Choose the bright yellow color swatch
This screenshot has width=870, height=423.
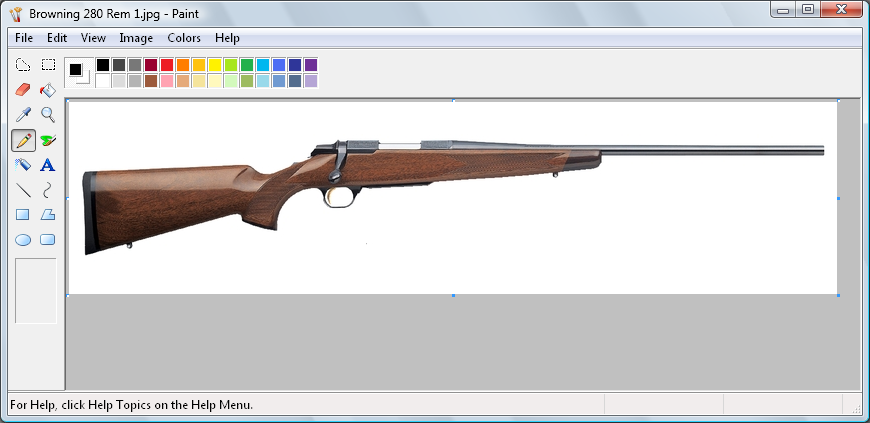(215, 65)
